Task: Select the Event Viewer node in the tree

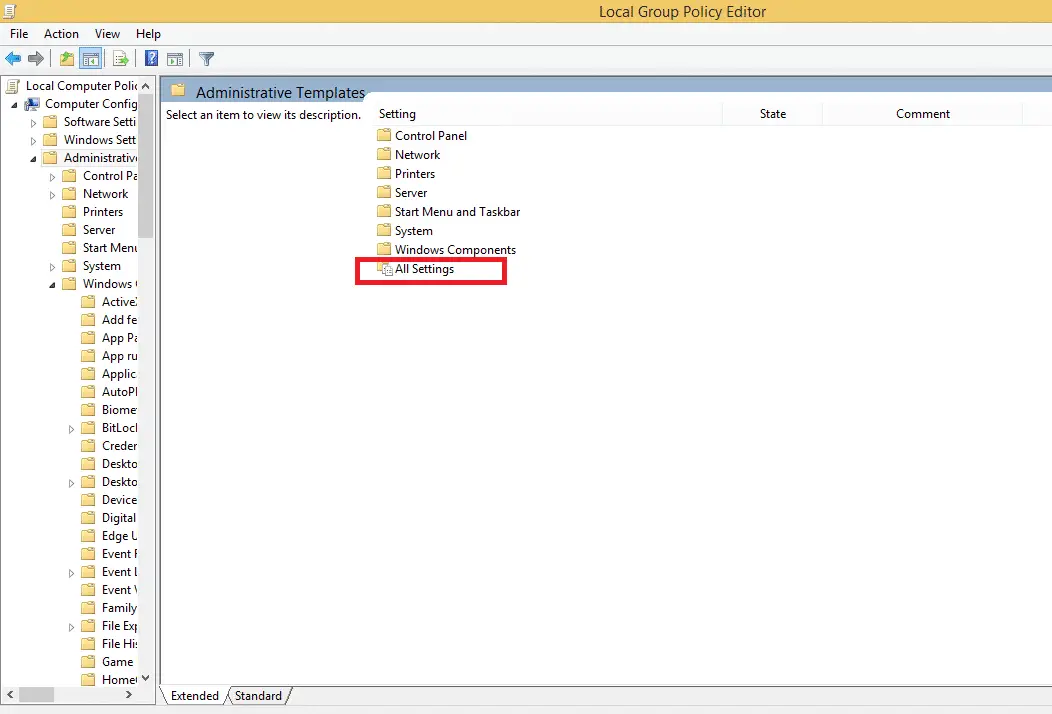Action: coord(119,590)
